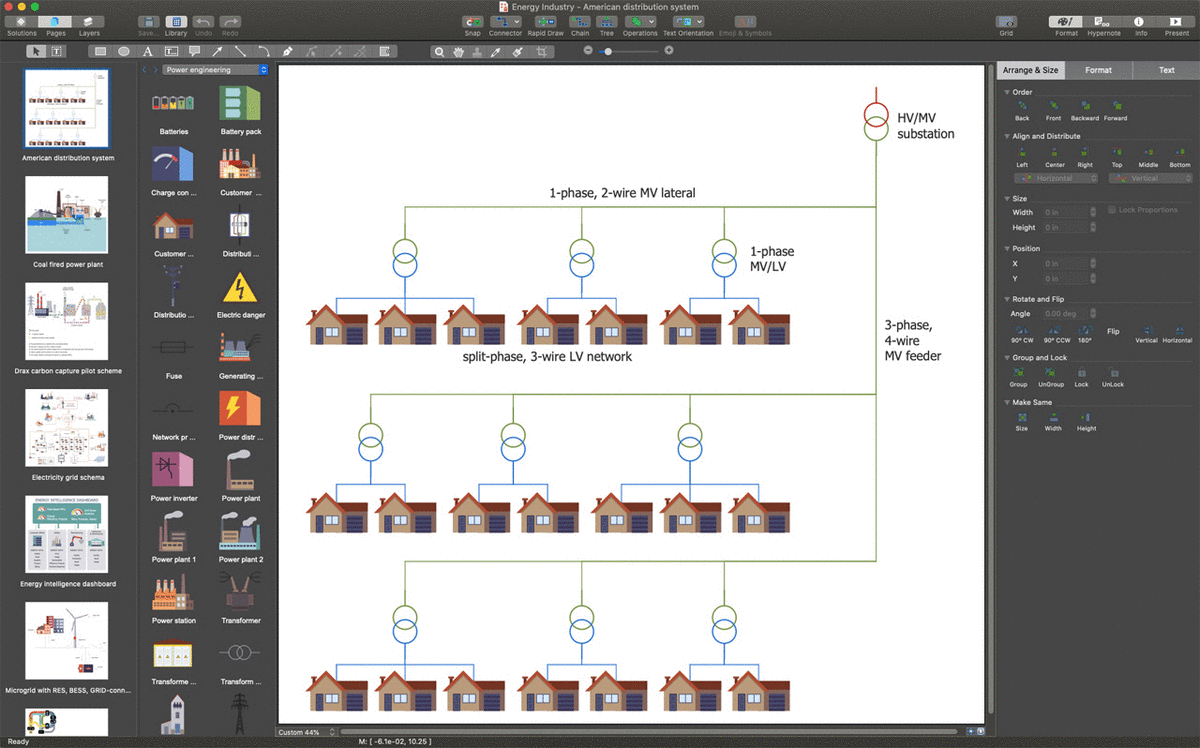
Task: Activate the Hand pan tool
Action: point(458,51)
